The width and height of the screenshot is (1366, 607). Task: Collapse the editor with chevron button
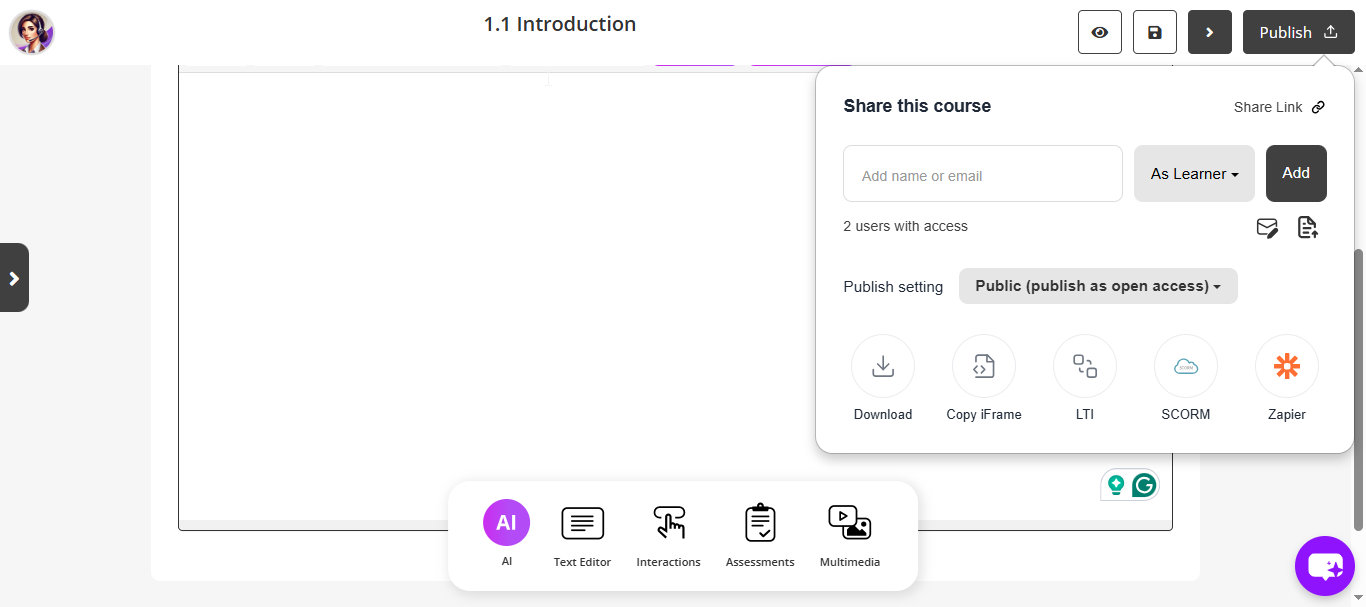click(1209, 32)
